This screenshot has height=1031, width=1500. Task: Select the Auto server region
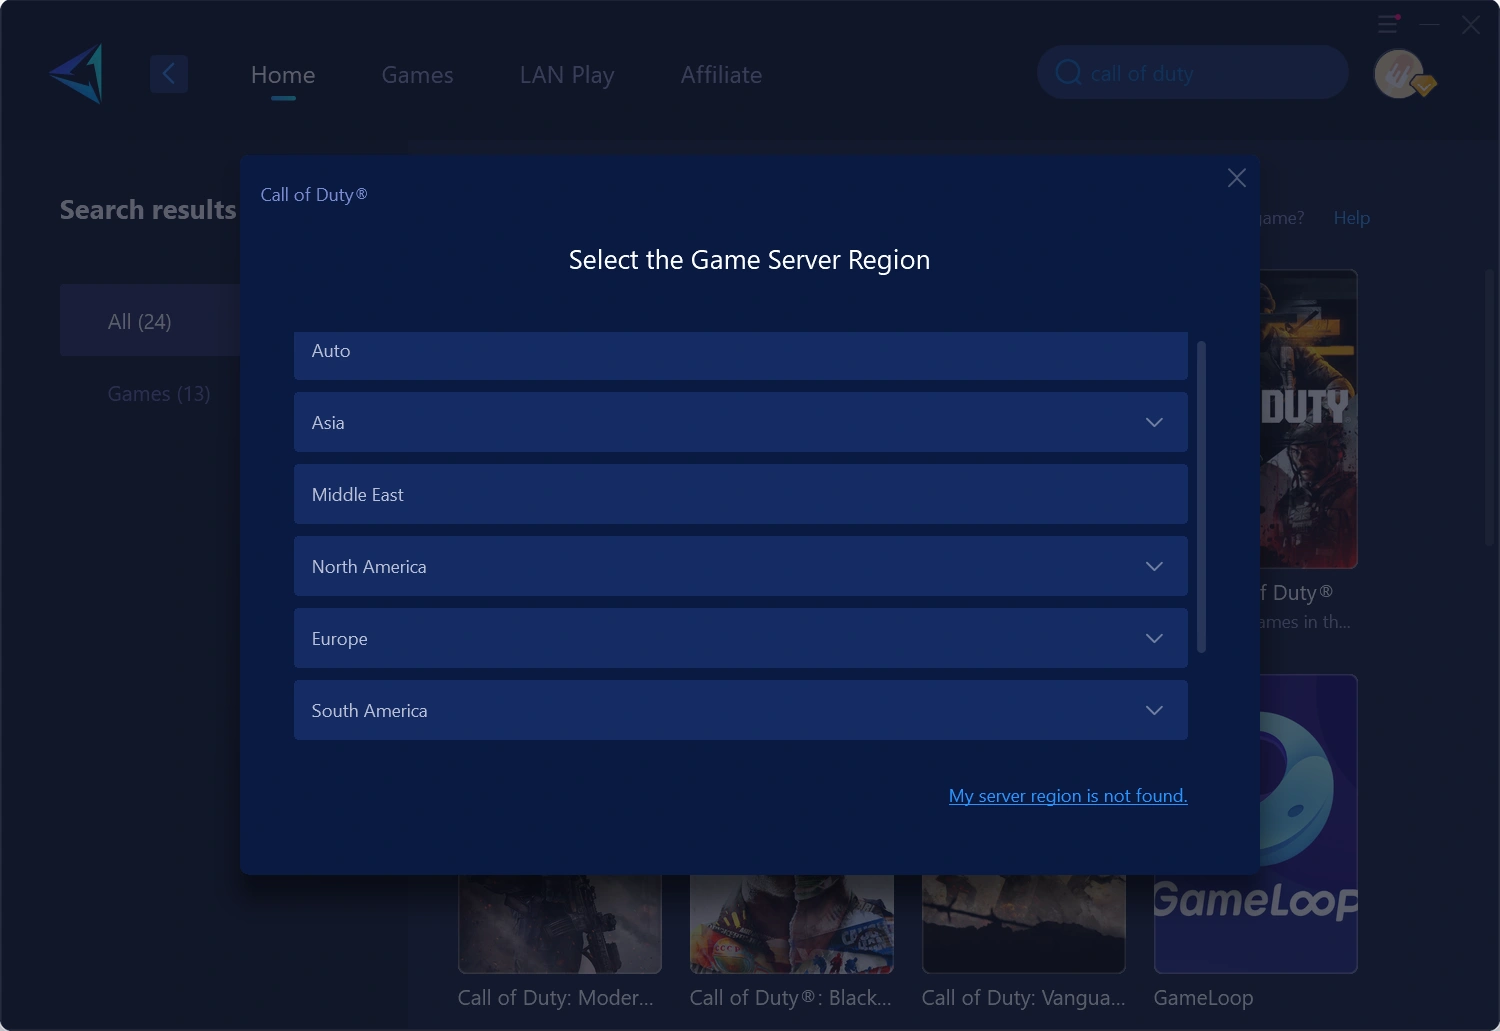pyautogui.click(x=741, y=355)
